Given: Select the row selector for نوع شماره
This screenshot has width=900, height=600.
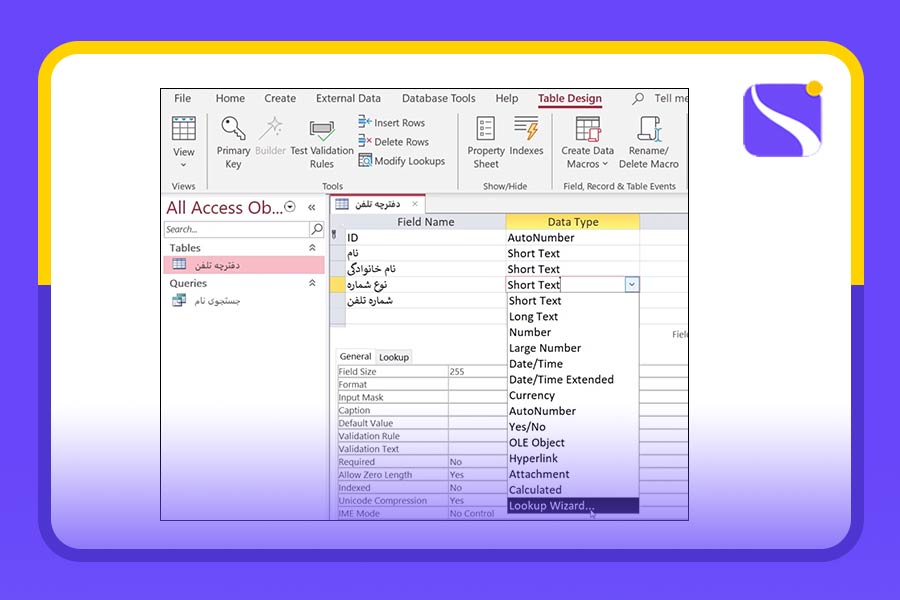Looking at the screenshot, I should (x=338, y=284).
